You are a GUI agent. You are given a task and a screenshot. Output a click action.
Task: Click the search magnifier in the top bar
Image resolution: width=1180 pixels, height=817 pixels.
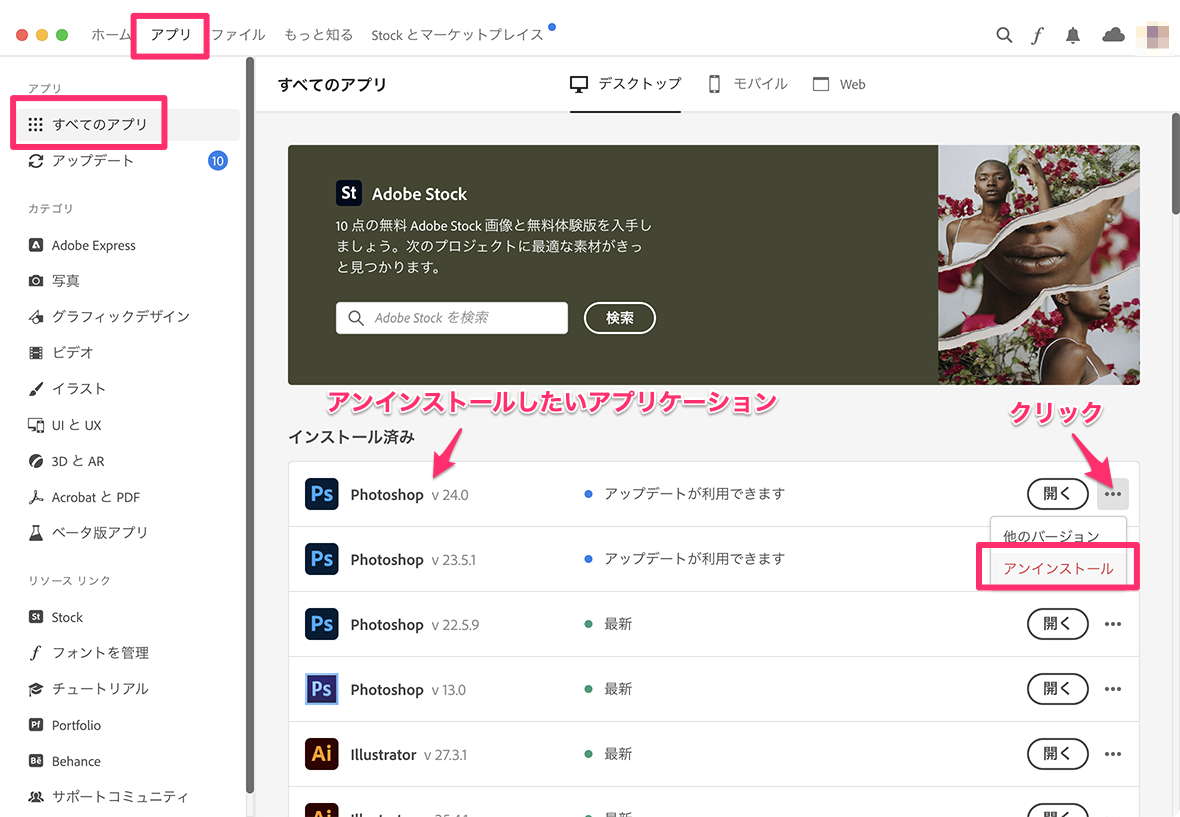click(x=1003, y=34)
